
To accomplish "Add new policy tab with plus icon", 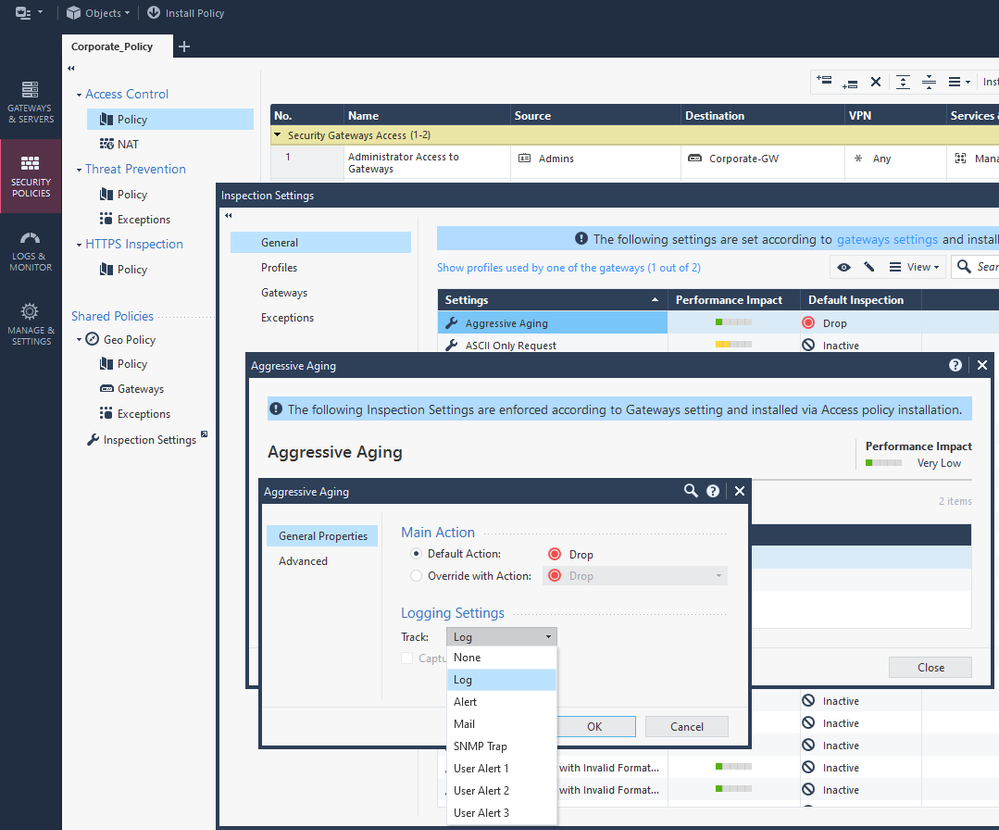I will pyautogui.click(x=184, y=46).
